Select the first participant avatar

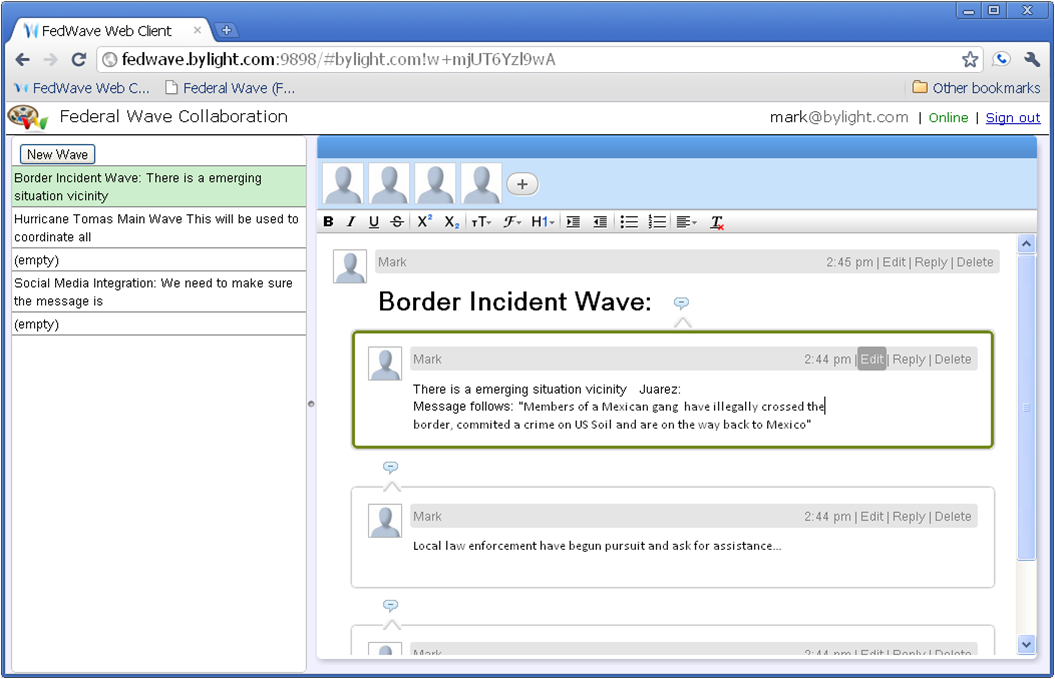[343, 183]
